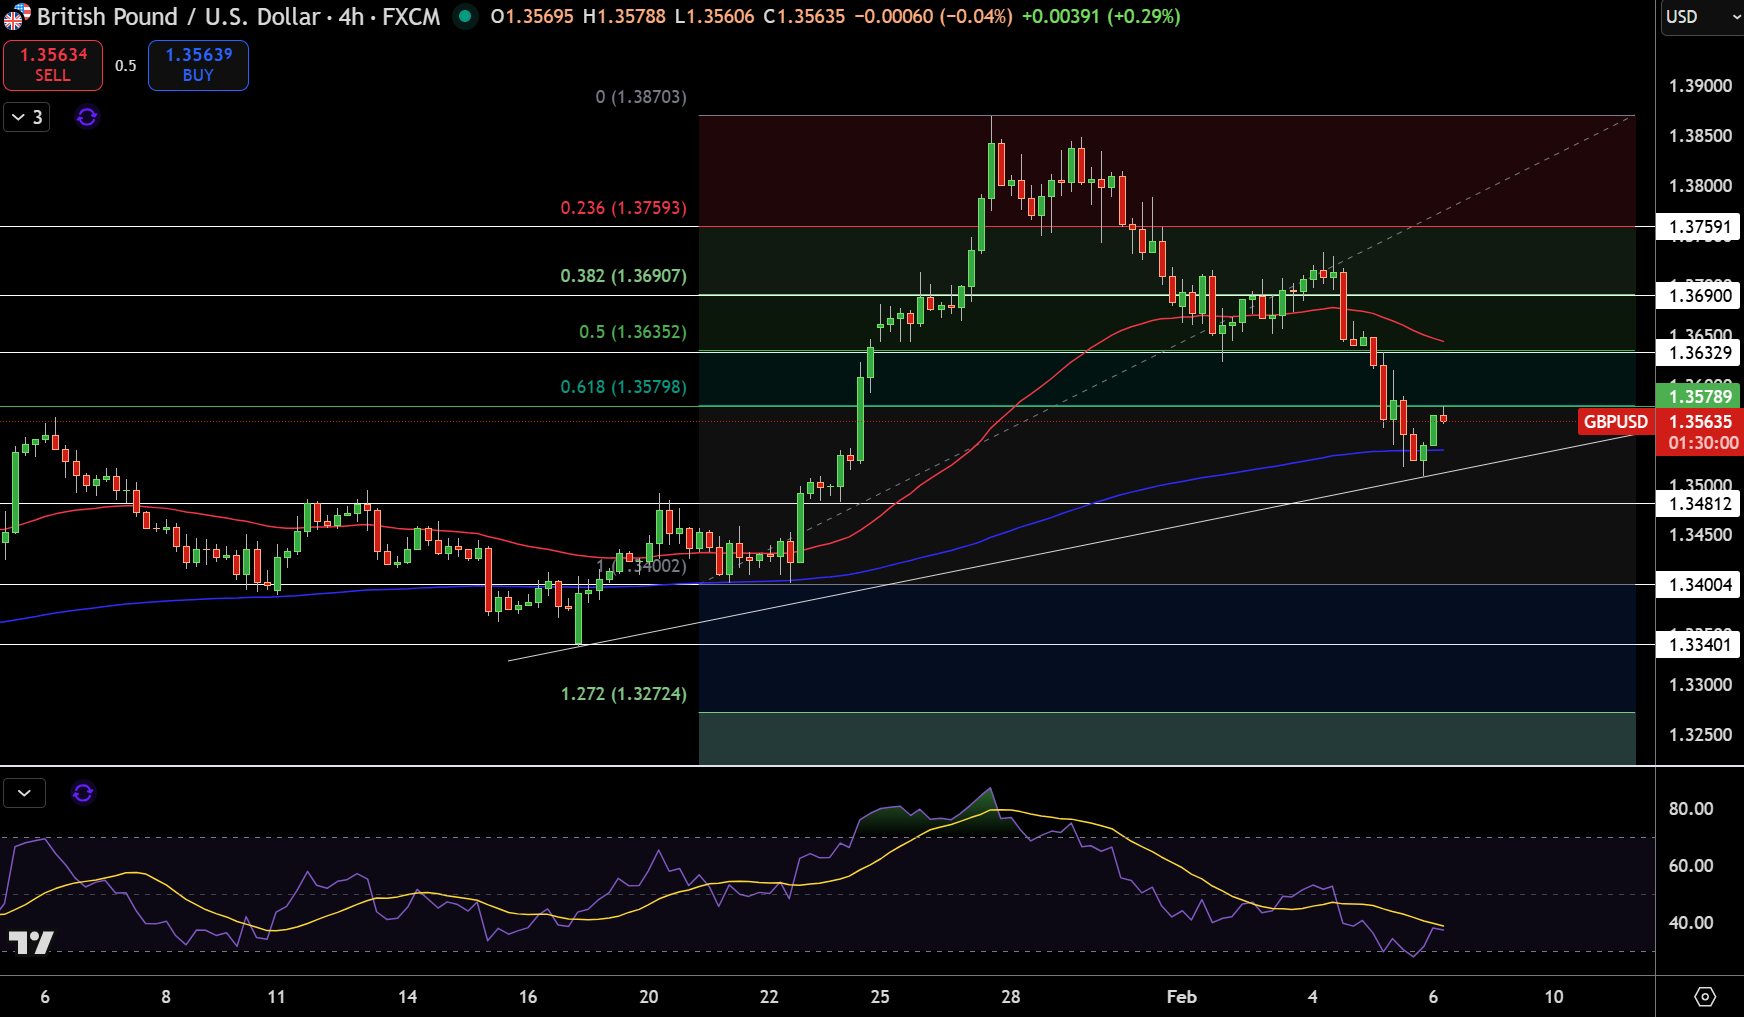Collapse the RSI pane legend chevron
The image size is (1744, 1017).
[25, 793]
